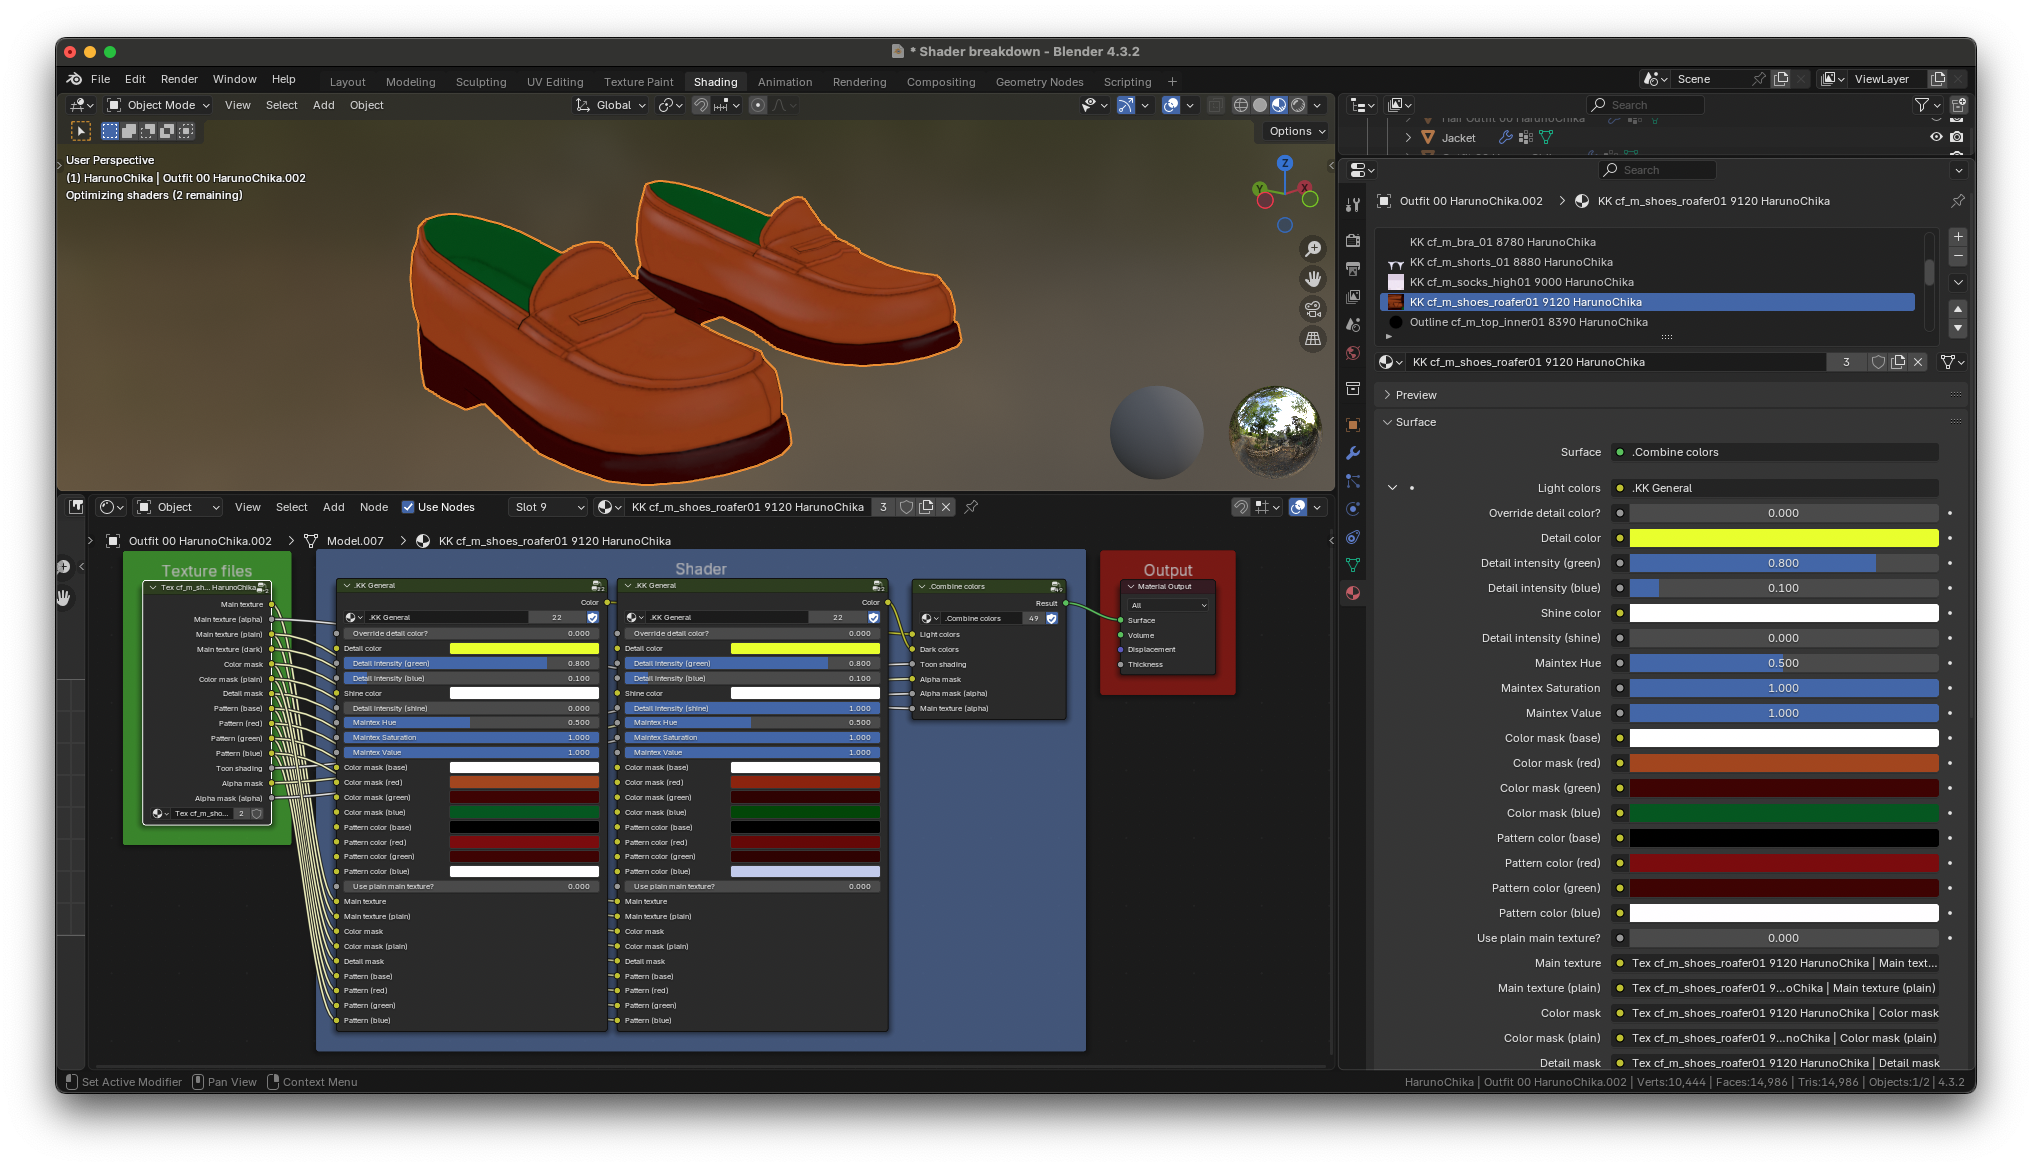Image resolution: width=2032 pixels, height=1167 pixels.
Task: Toggle fake user shield for the material
Action: [1878, 362]
